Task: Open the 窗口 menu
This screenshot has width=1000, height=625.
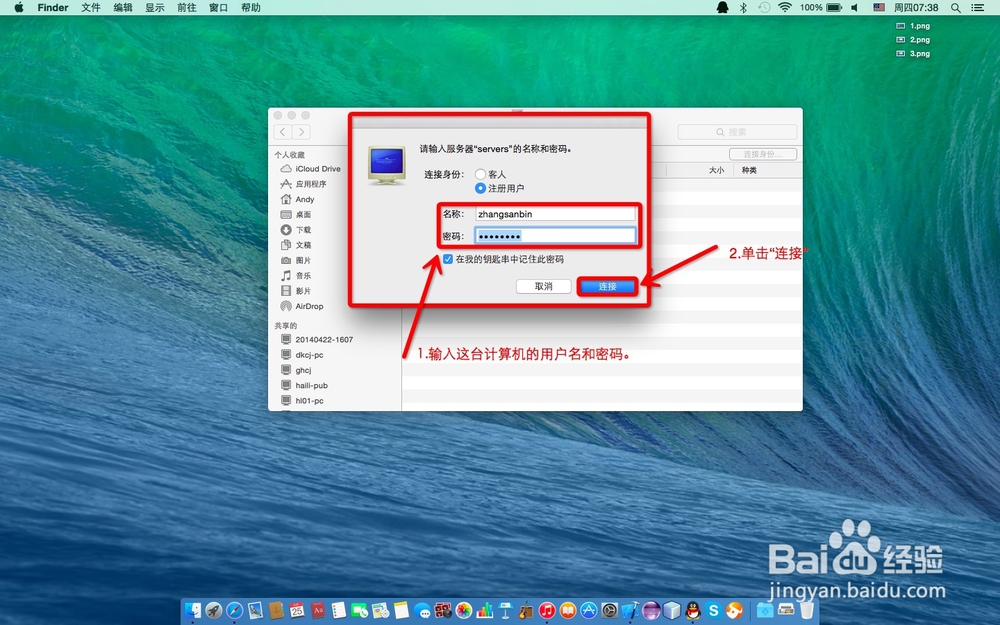Action: click(x=219, y=8)
